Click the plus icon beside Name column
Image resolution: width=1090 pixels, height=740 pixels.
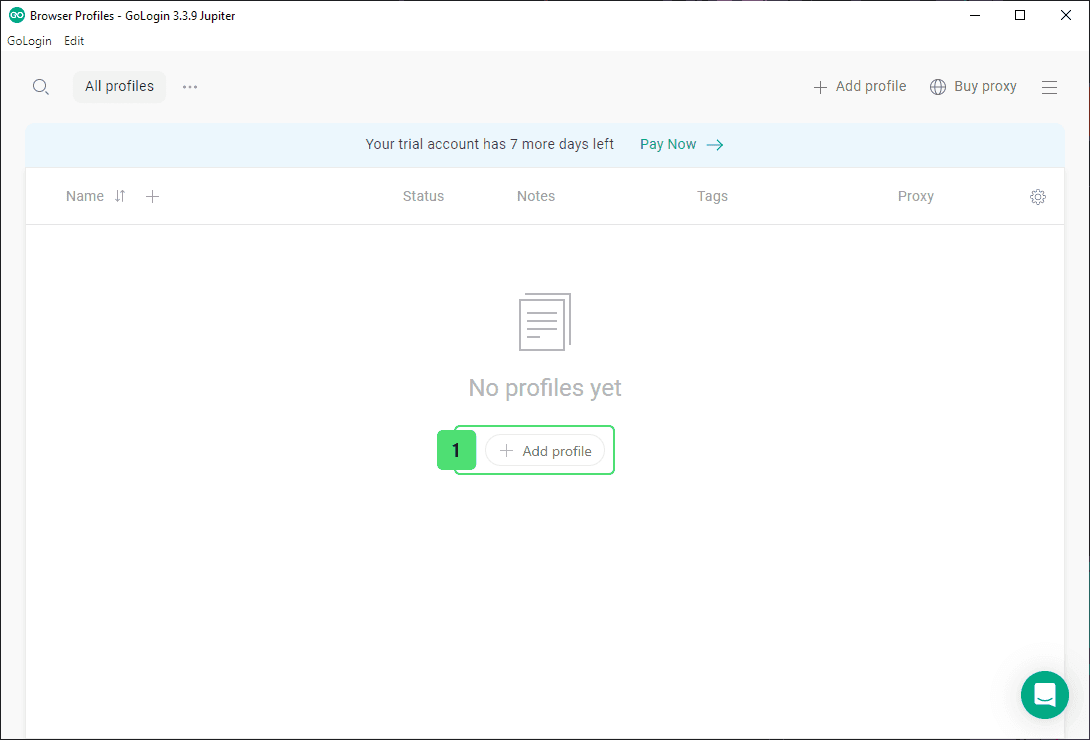(x=152, y=196)
